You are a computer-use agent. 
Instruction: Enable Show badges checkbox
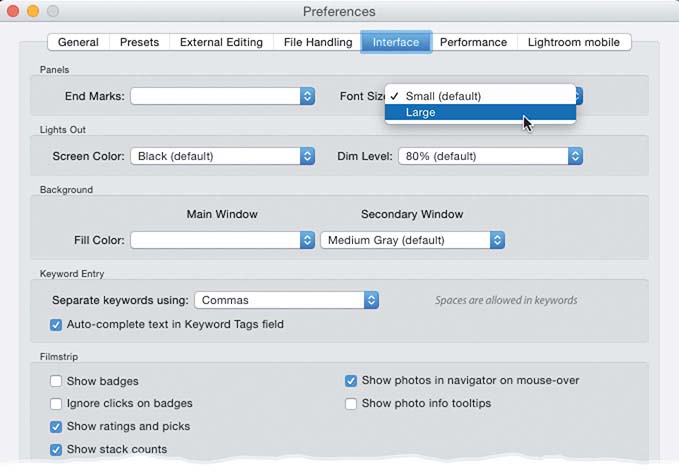[x=56, y=381]
